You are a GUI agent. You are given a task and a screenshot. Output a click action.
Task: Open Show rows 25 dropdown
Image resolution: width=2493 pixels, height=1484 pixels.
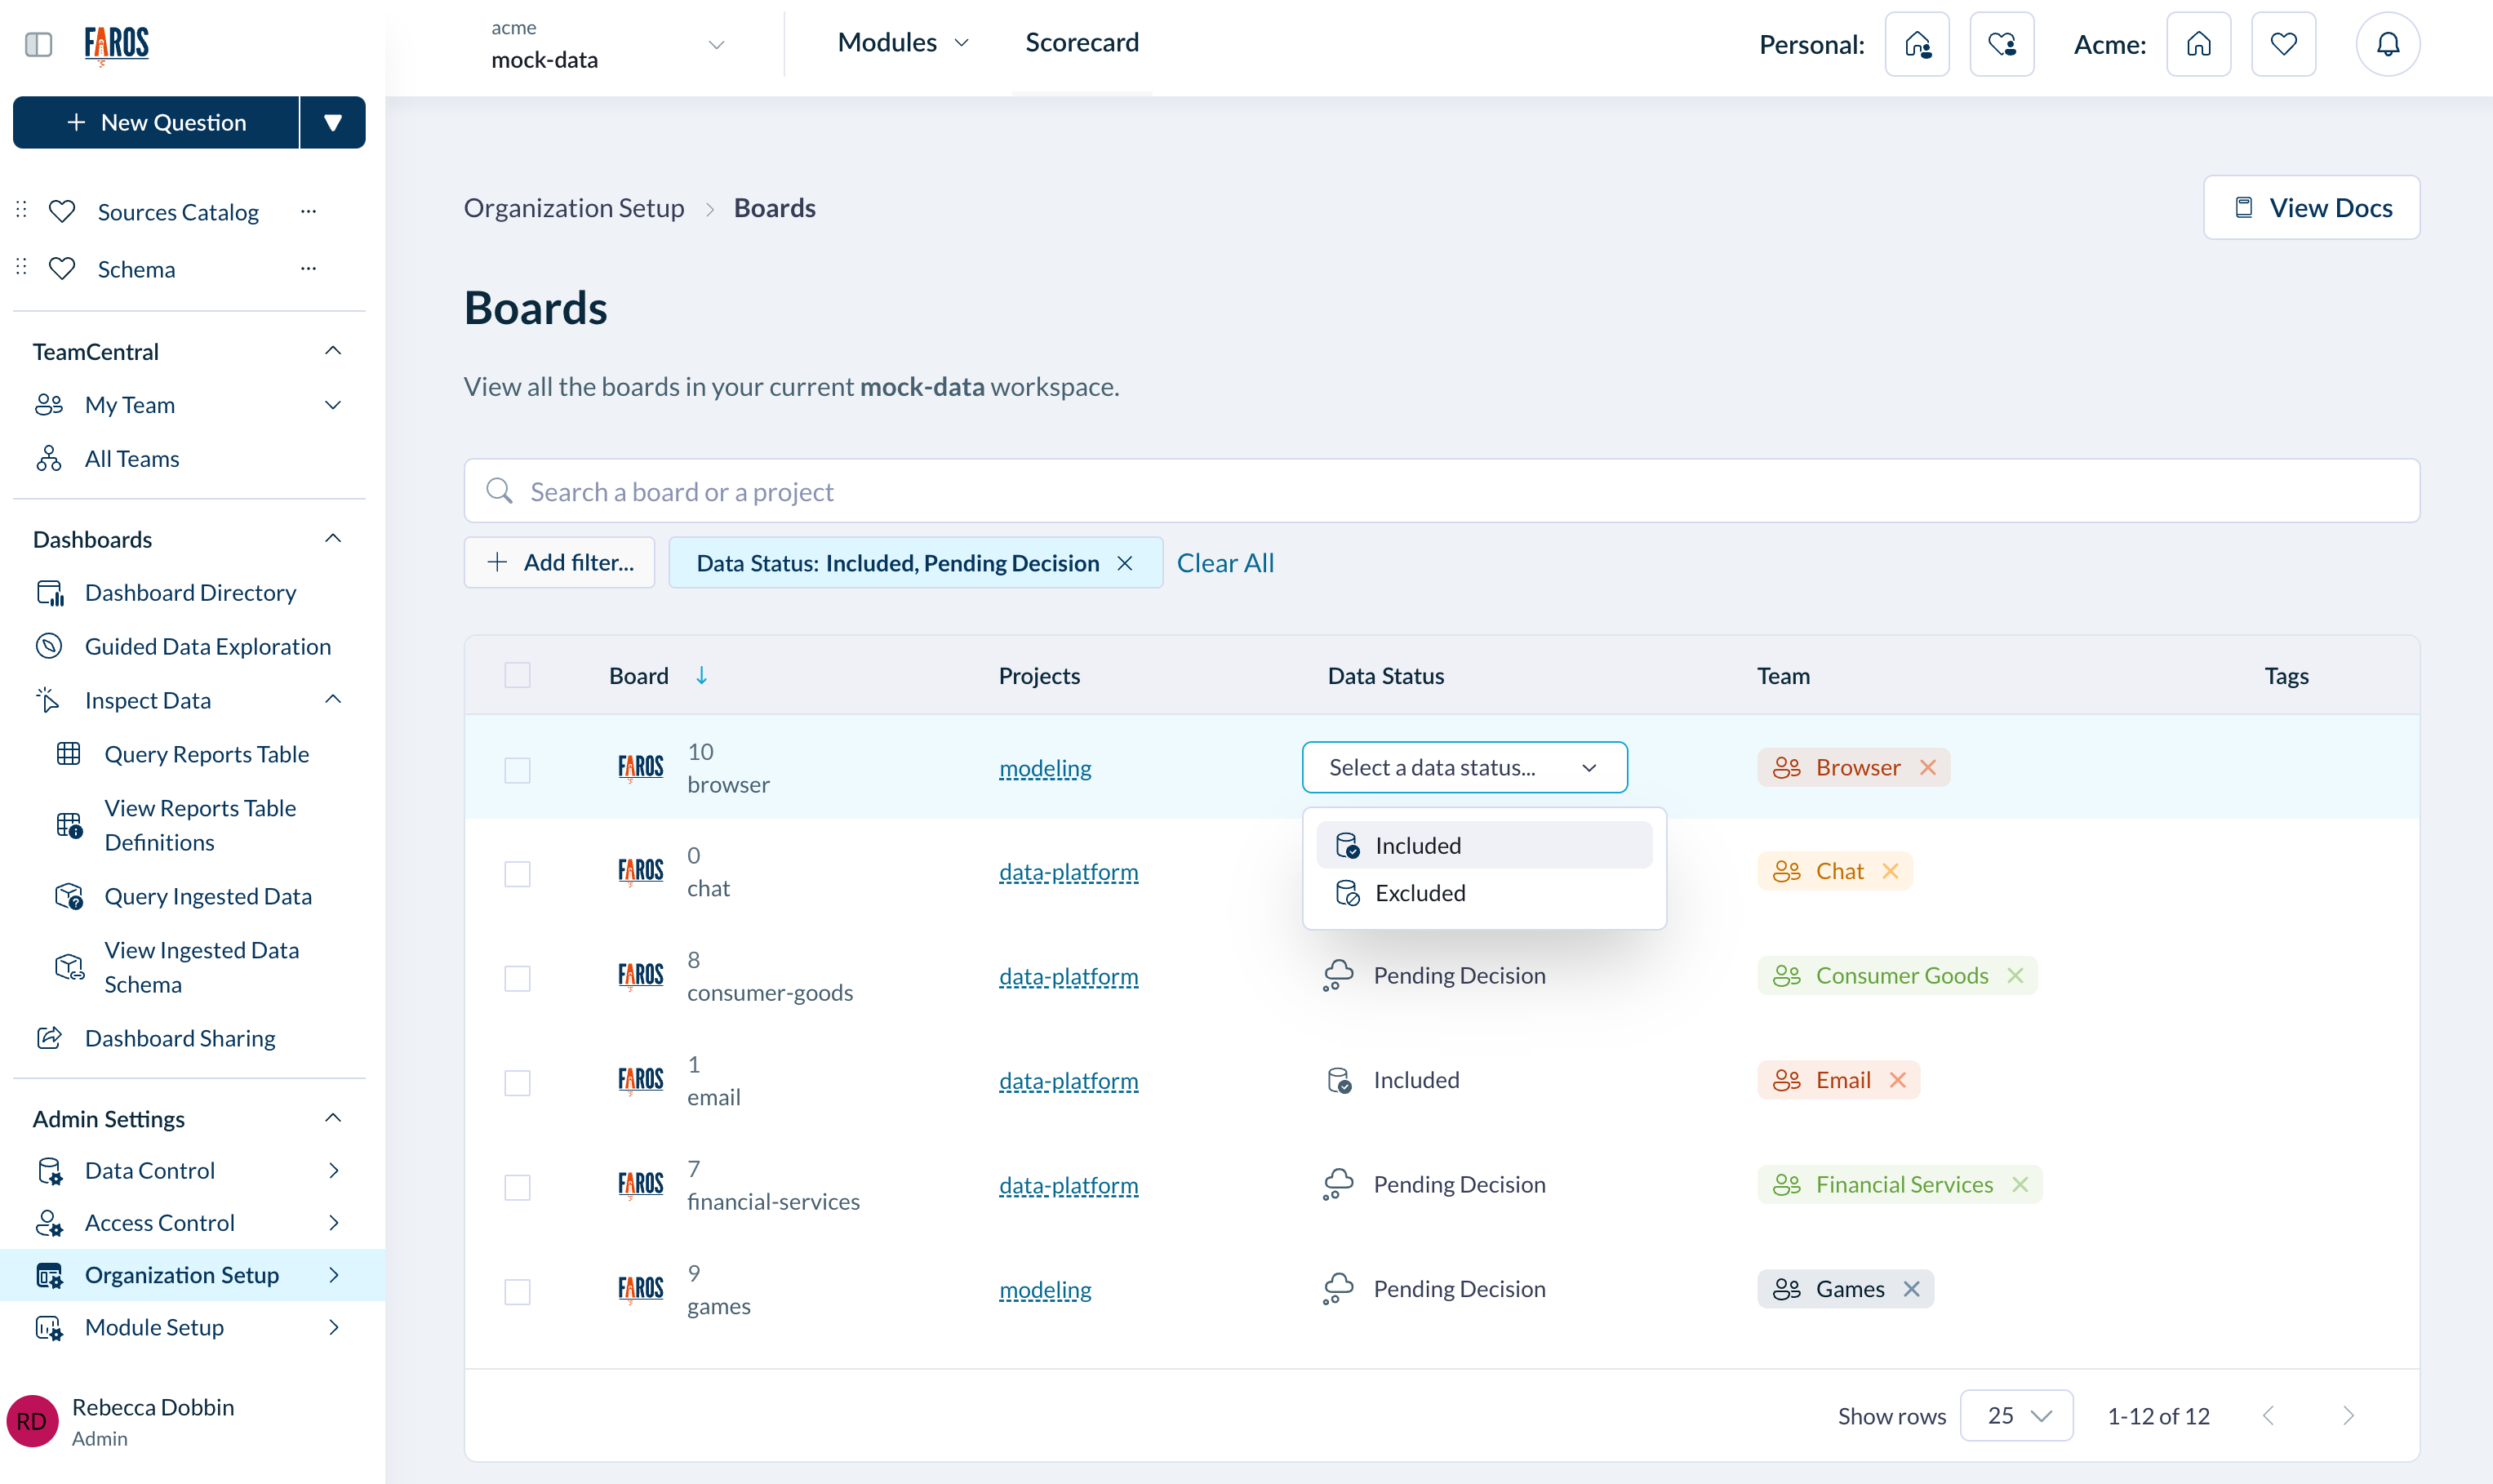pyautogui.click(x=2016, y=1416)
